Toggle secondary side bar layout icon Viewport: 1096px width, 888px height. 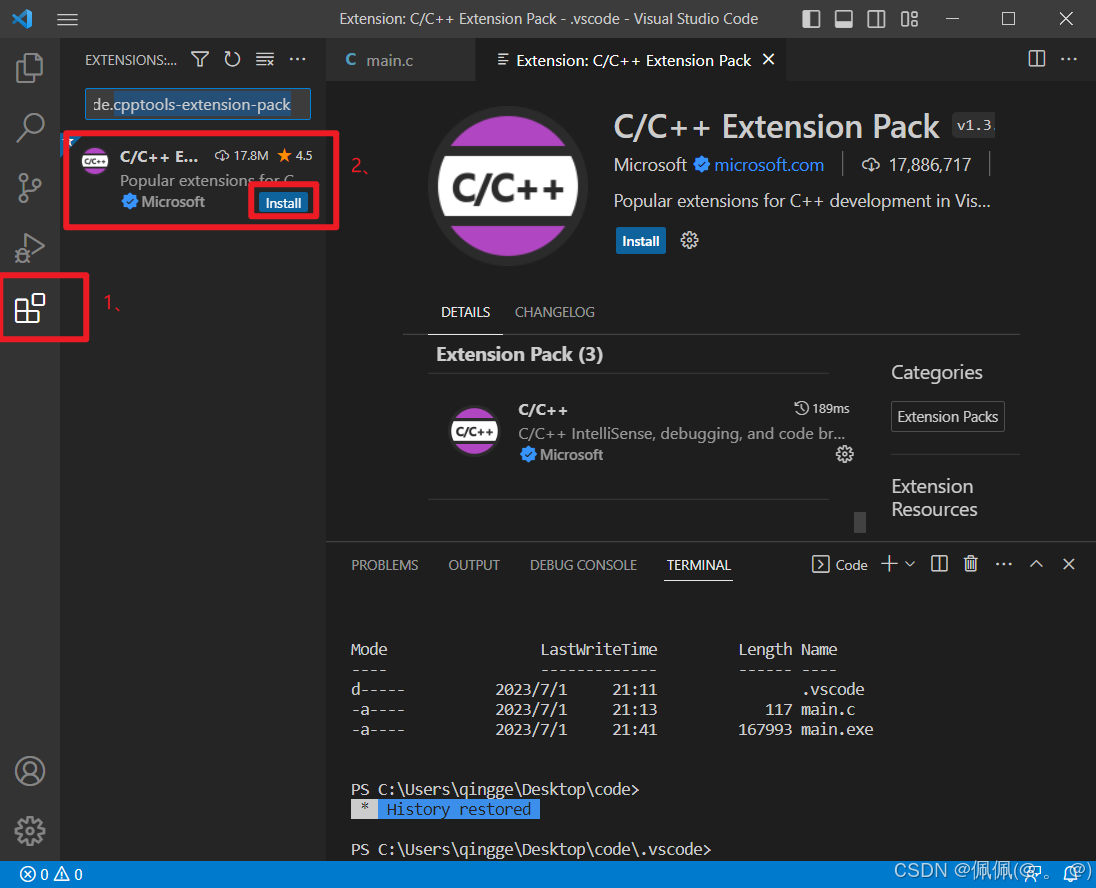click(x=877, y=19)
